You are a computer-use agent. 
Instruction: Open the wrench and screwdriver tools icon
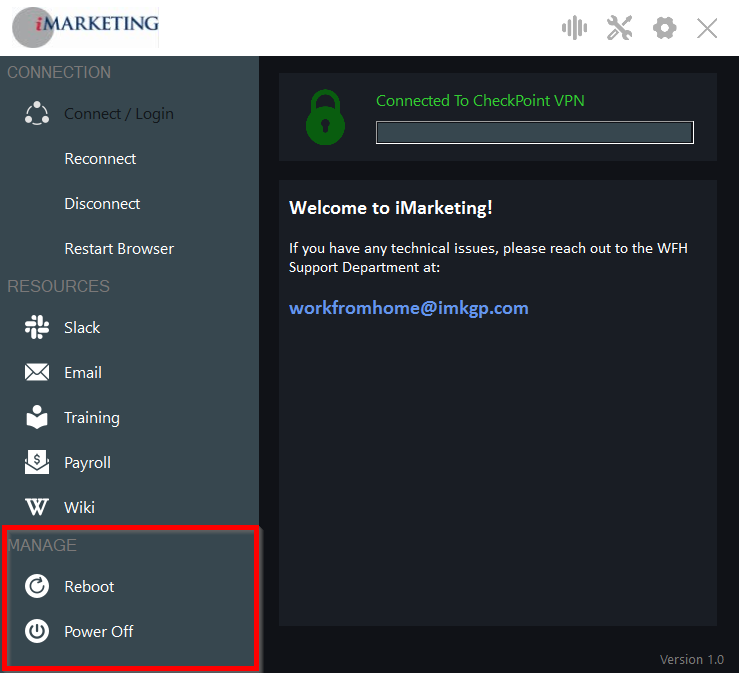coord(619,28)
